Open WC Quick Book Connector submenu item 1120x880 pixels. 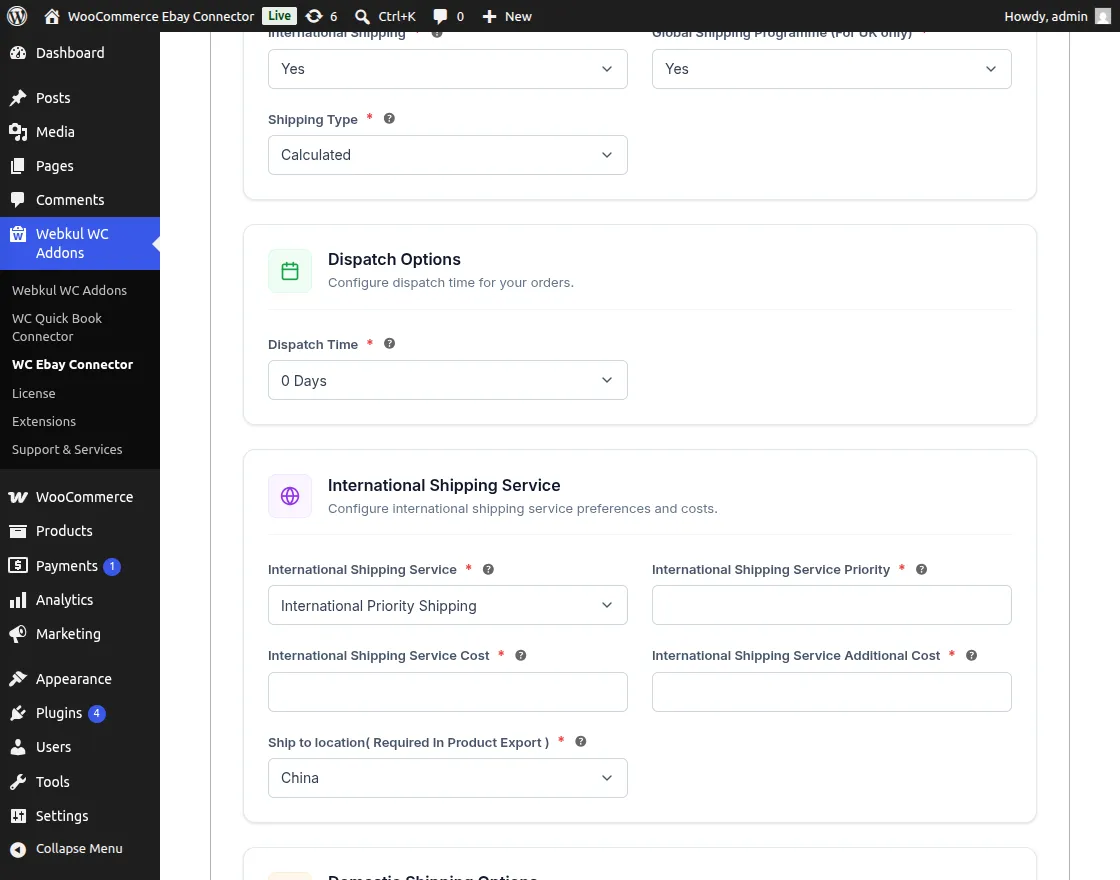57,327
